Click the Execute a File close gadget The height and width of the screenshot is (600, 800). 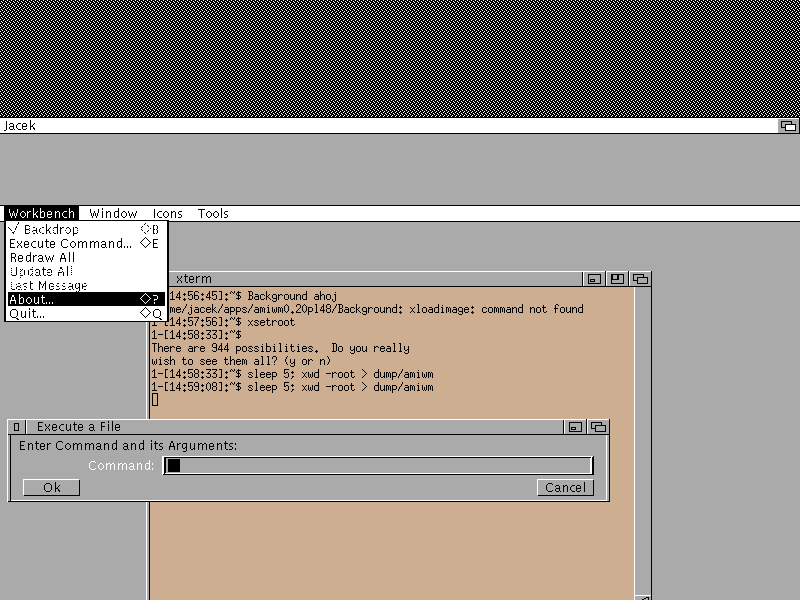(x=17, y=427)
